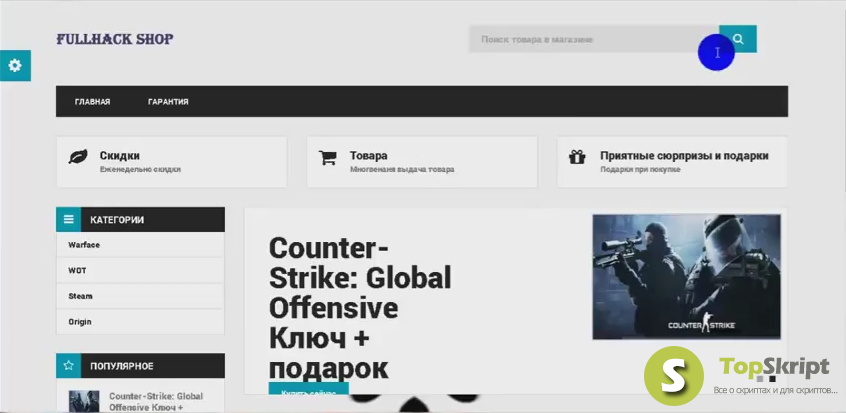
Task: Click the Популярное panel header
Action: (x=140, y=365)
